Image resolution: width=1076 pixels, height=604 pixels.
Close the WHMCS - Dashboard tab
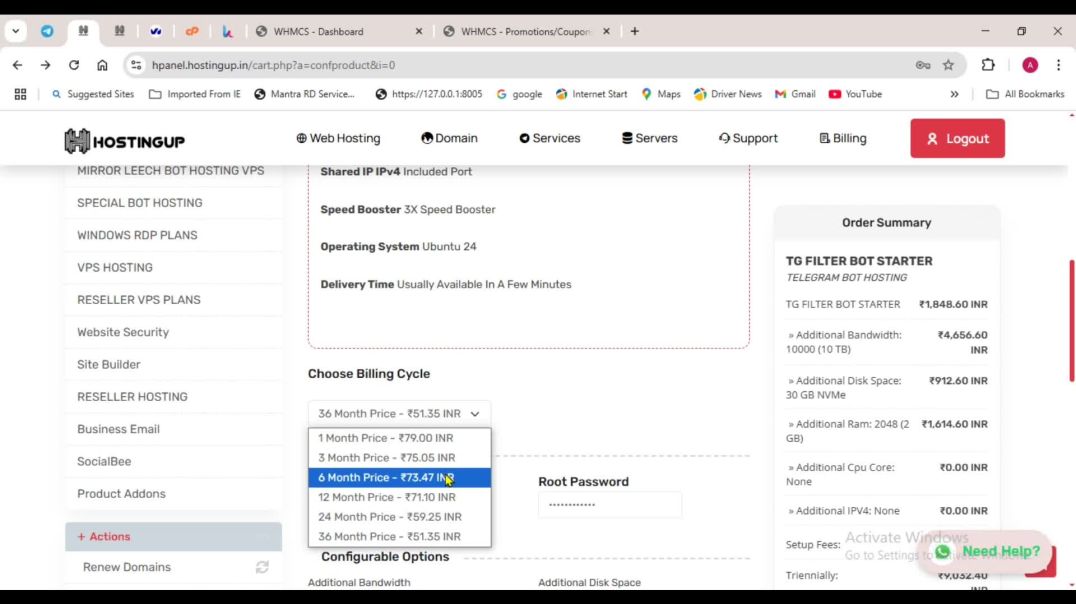pos(419,32)
